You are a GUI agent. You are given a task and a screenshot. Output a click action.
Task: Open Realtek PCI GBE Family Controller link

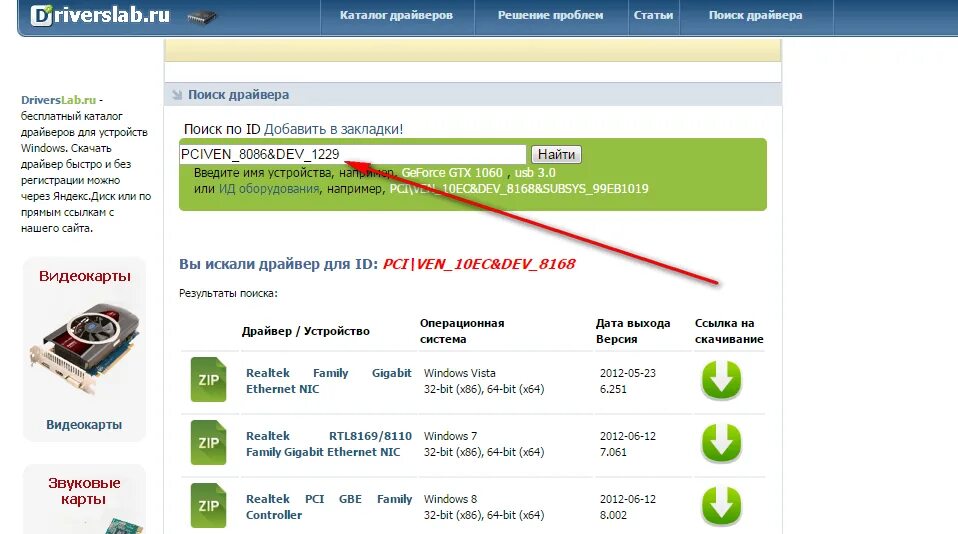tap(329, 507)
